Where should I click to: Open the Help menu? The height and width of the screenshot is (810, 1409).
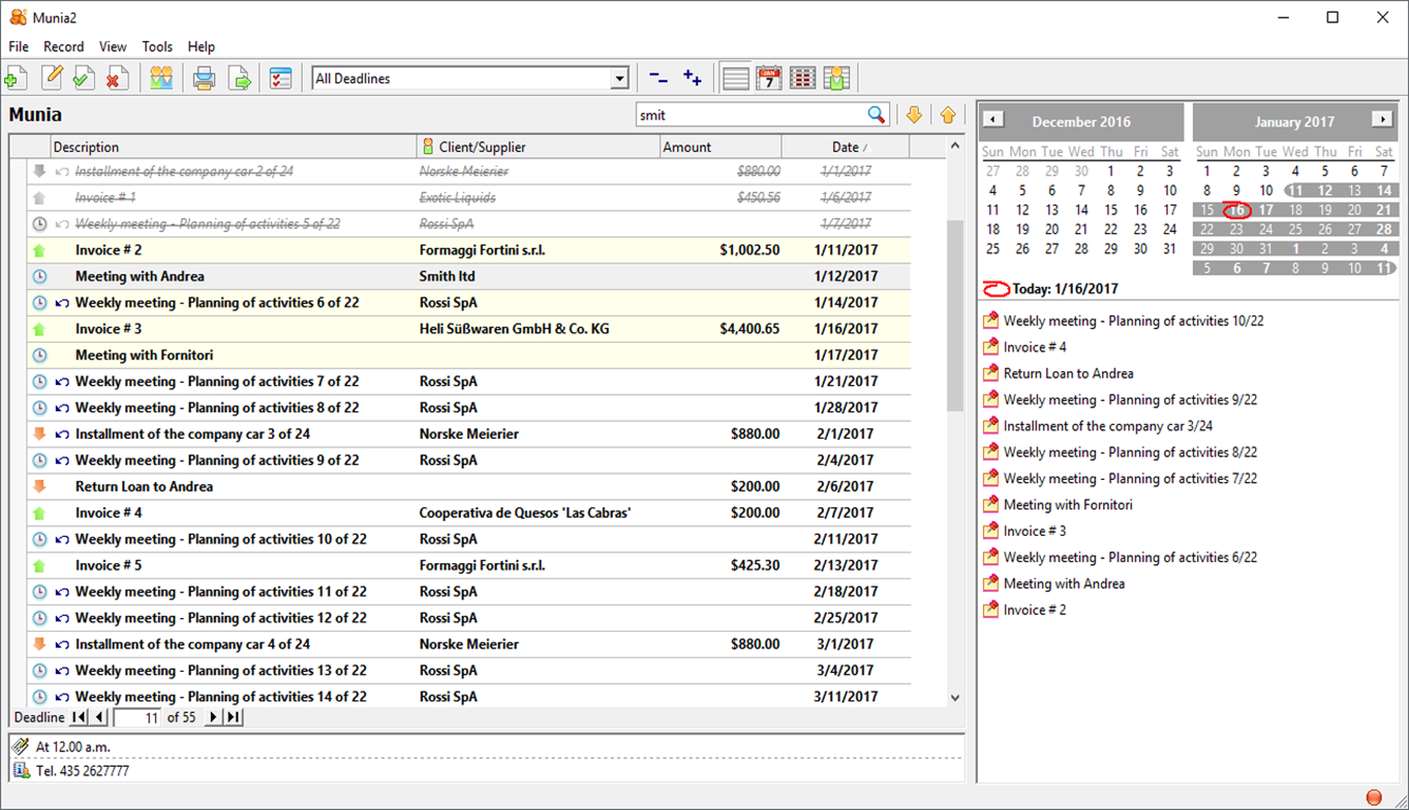click(201, 47)
